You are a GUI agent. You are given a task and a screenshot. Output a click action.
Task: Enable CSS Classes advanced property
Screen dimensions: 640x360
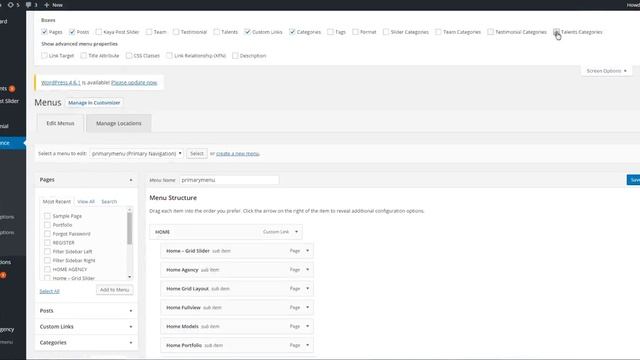pyautogui.click(x=129, y=56)
